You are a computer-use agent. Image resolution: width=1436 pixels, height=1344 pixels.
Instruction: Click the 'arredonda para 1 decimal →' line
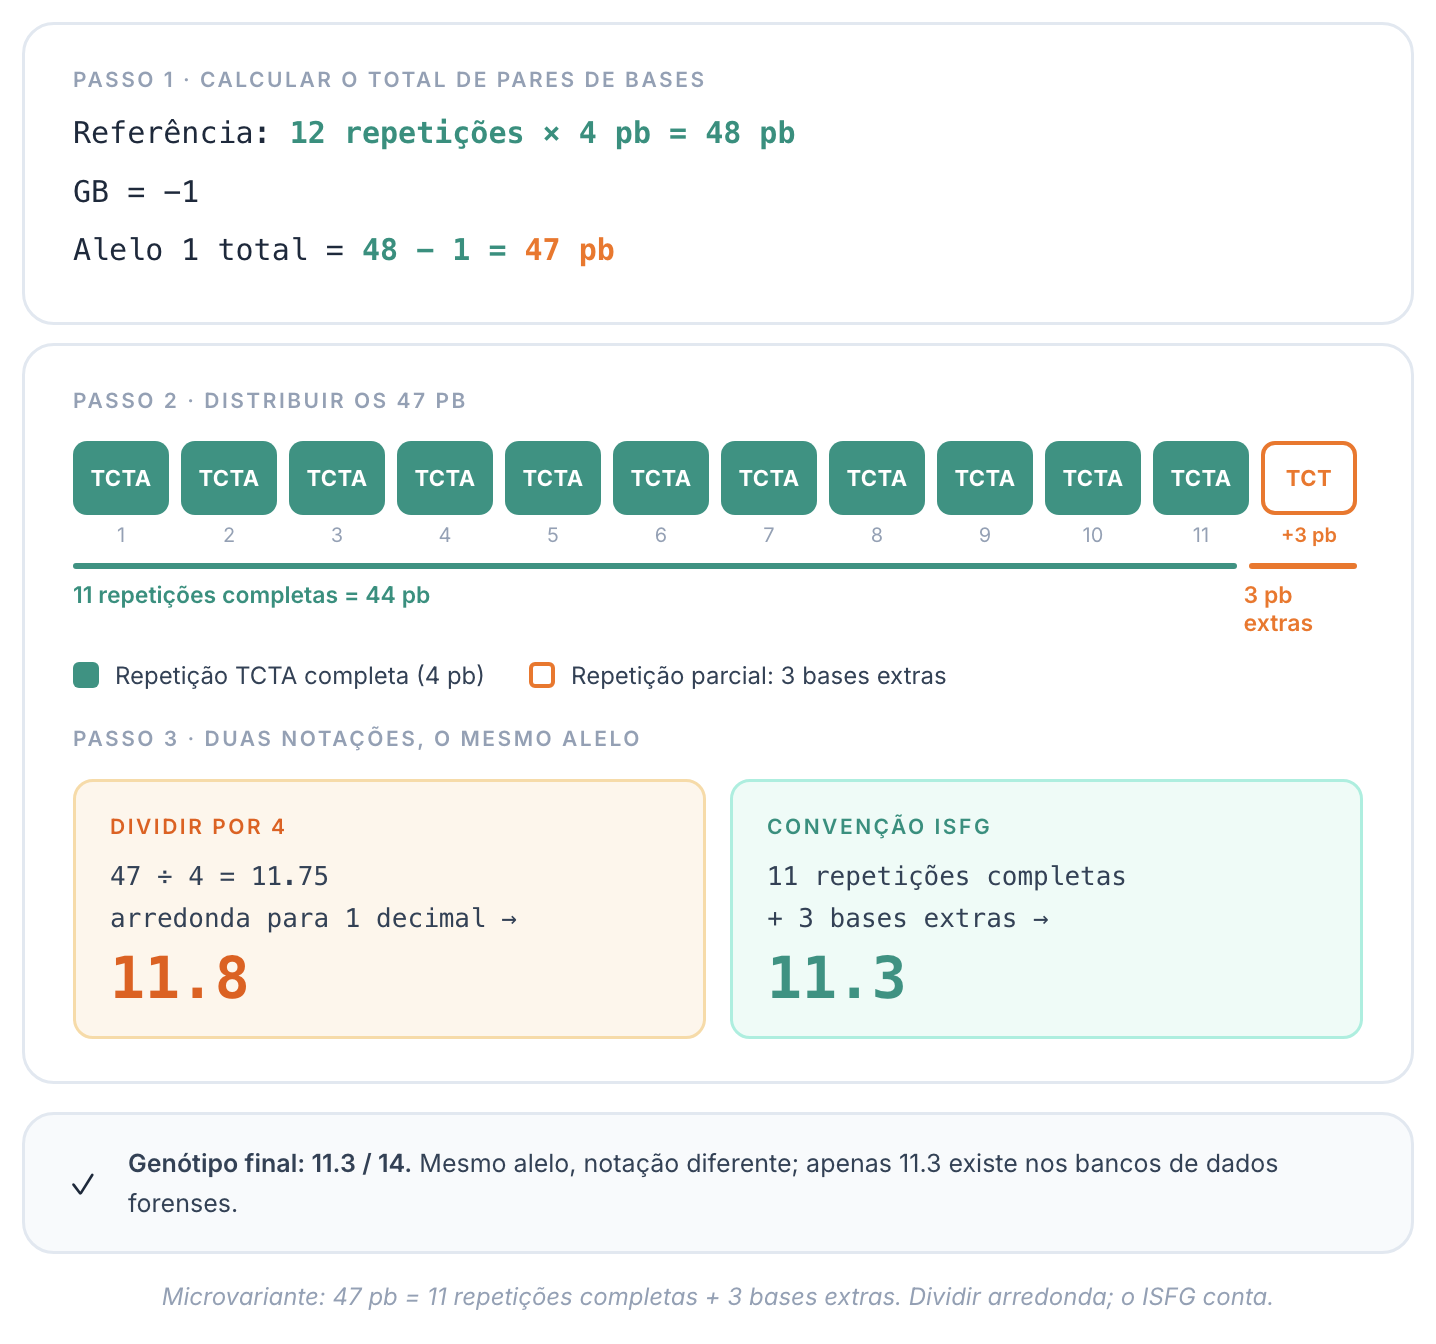pyautogui.click(x=313, y=918)
